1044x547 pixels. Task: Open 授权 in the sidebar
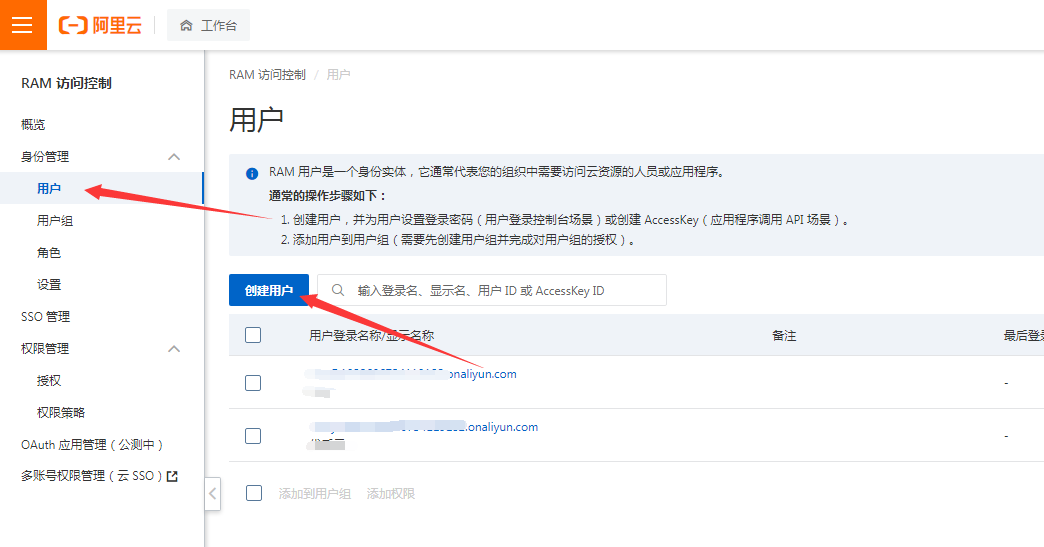pos(49,380)
